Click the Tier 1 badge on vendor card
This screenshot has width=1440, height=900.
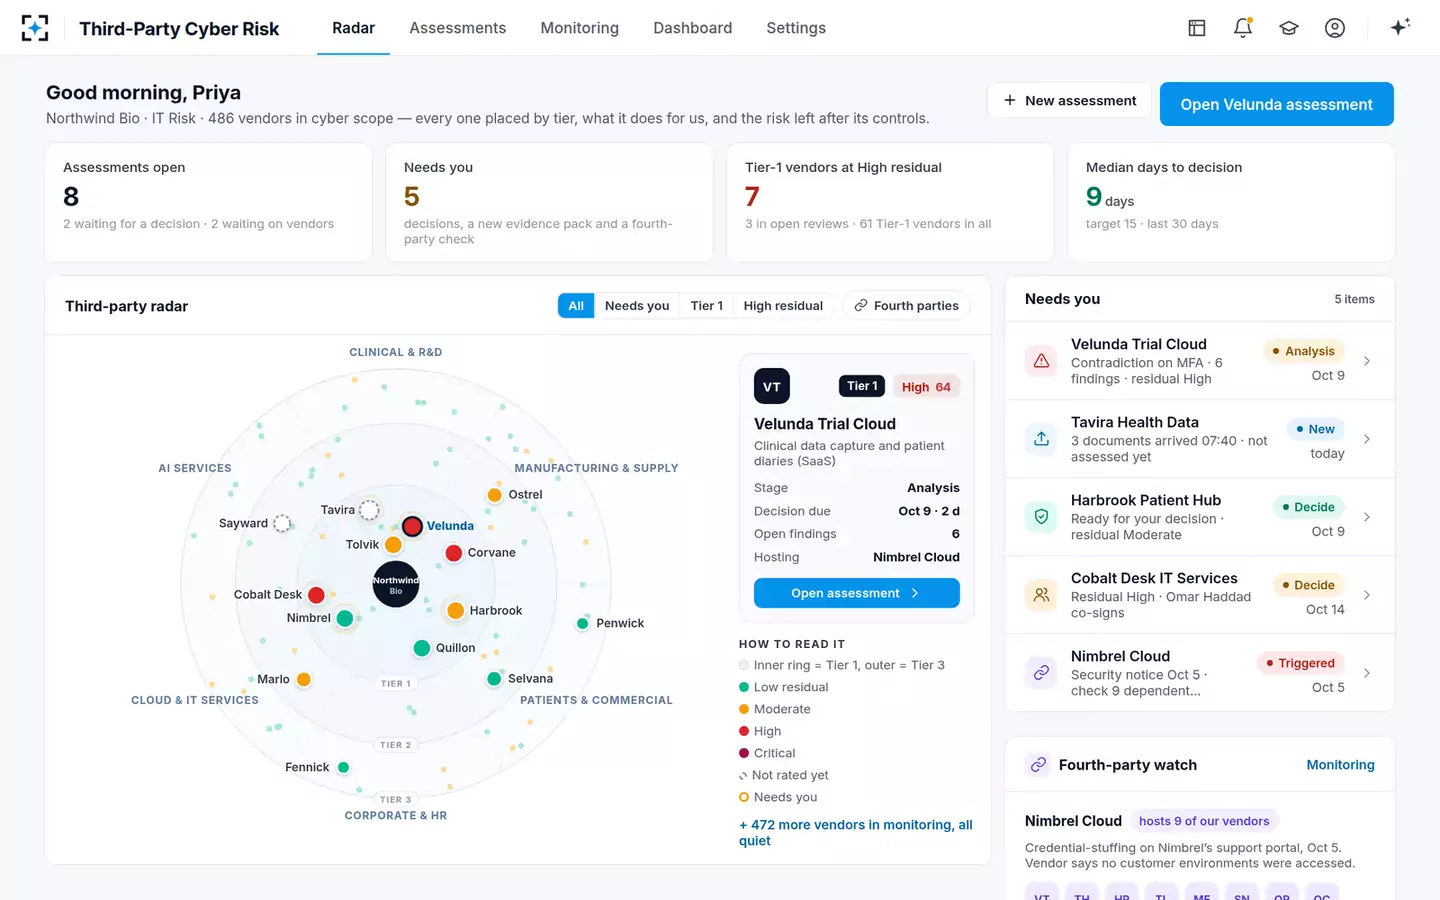(862, 386)
